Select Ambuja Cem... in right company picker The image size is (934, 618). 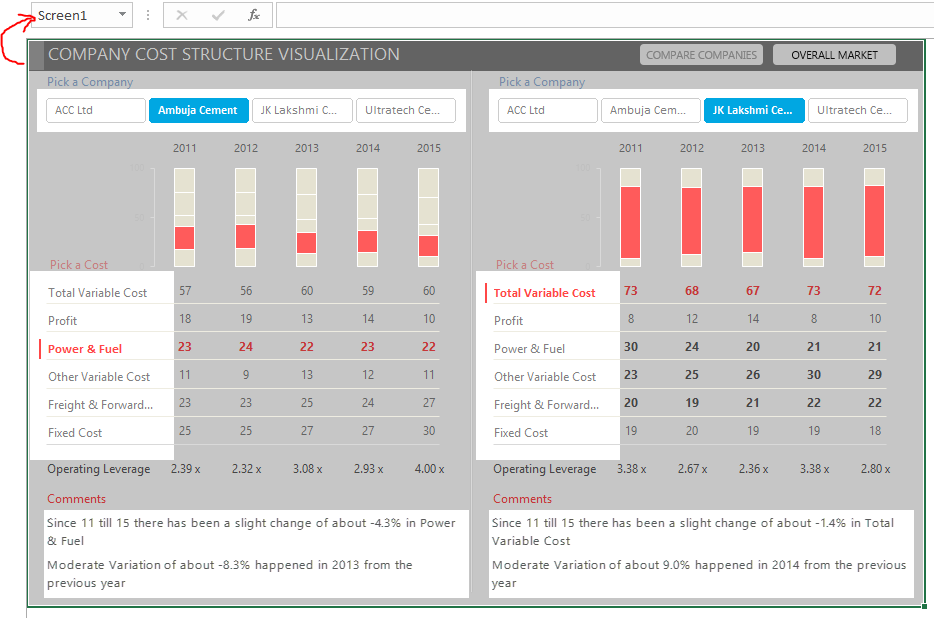tap(651, 110)
